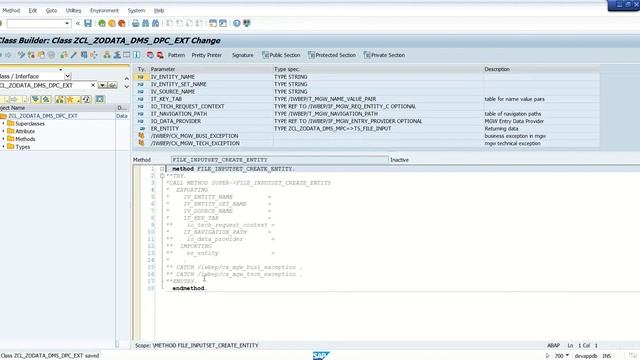Click the Print icon in standard toolbar
The width and height of the screenshot is (640, 360).
[x=136, y=23]
